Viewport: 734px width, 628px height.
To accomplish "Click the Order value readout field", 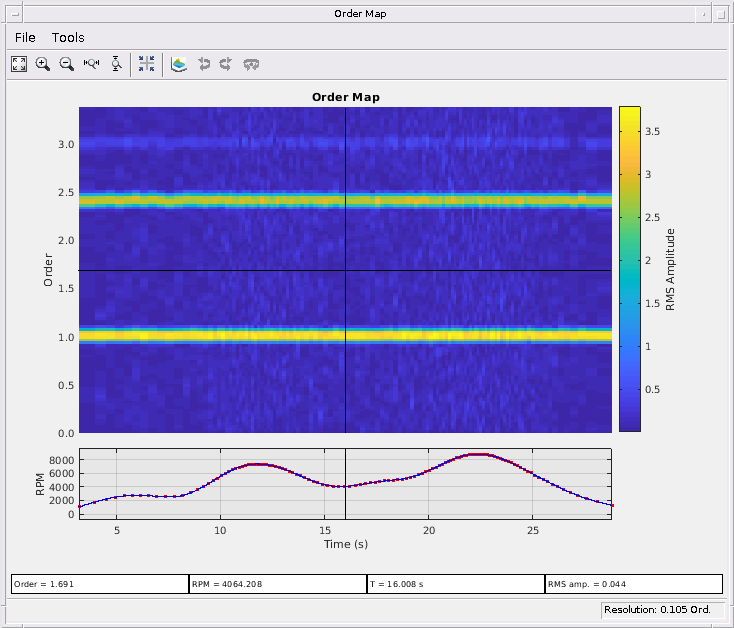I will point(99,583).
